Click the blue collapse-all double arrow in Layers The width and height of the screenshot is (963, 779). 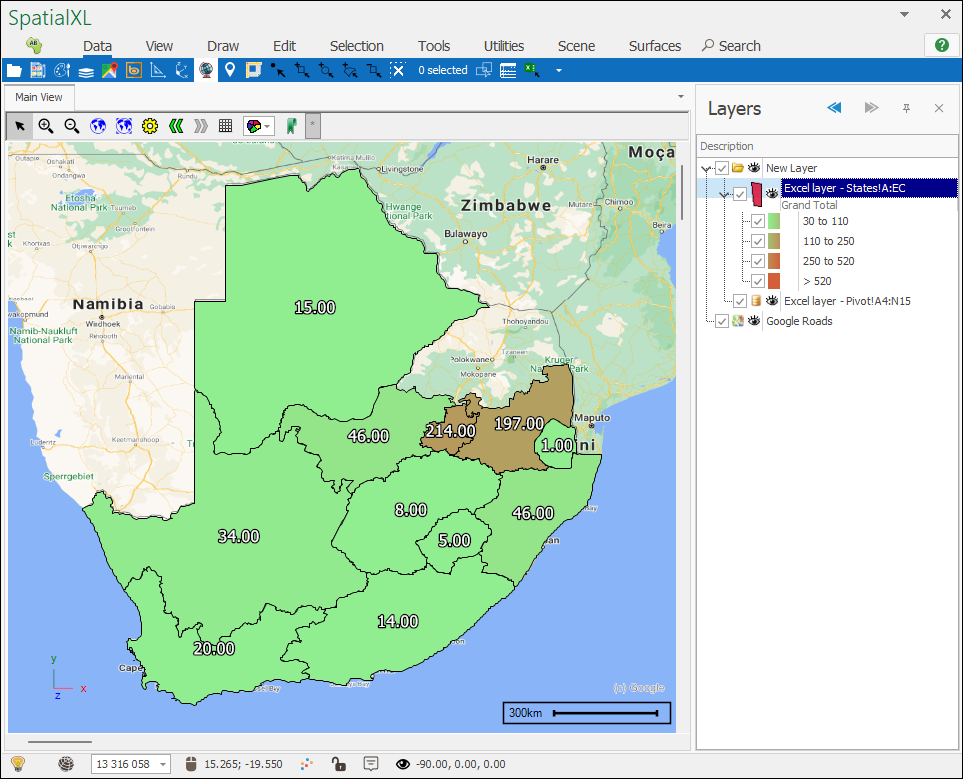pyautogui.click(x=834, y=108)
